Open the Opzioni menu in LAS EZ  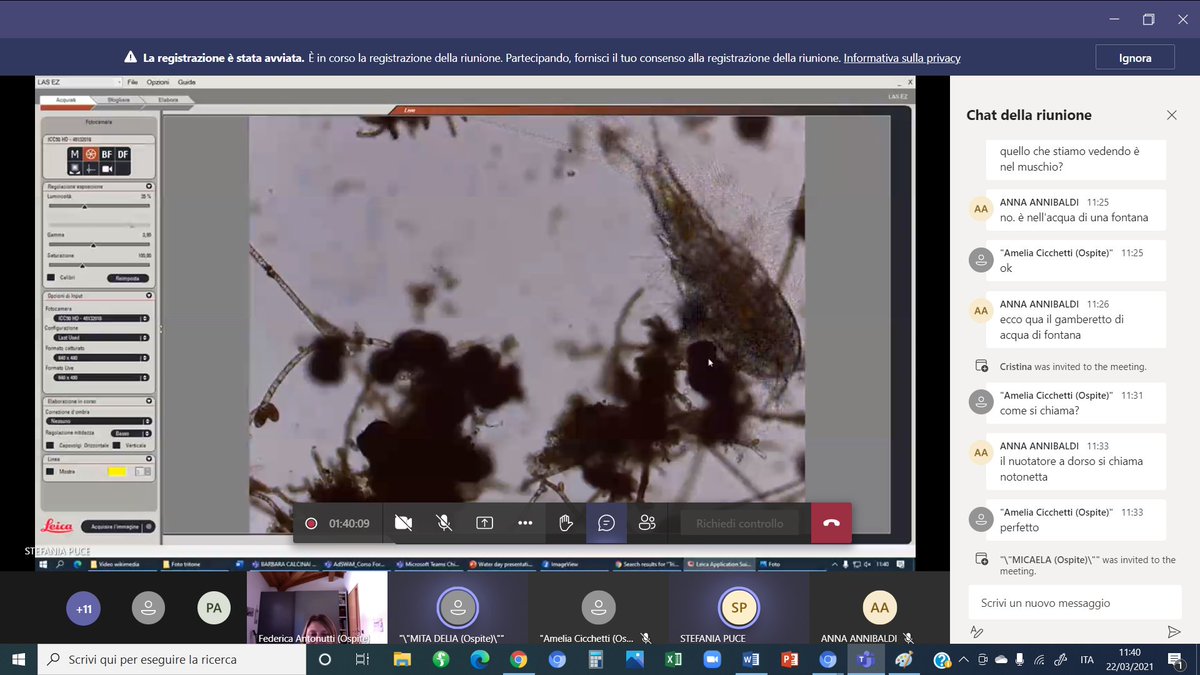(158, 82)
